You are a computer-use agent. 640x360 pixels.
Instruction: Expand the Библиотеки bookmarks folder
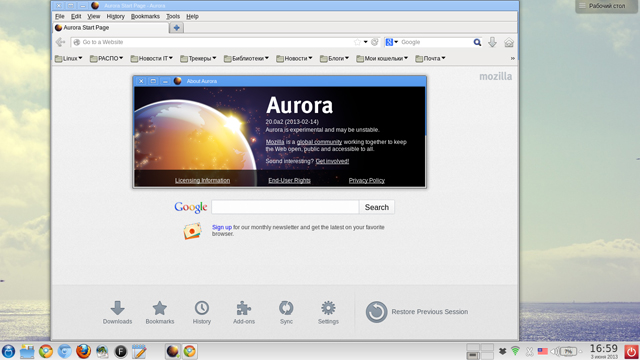pos(246,59)
